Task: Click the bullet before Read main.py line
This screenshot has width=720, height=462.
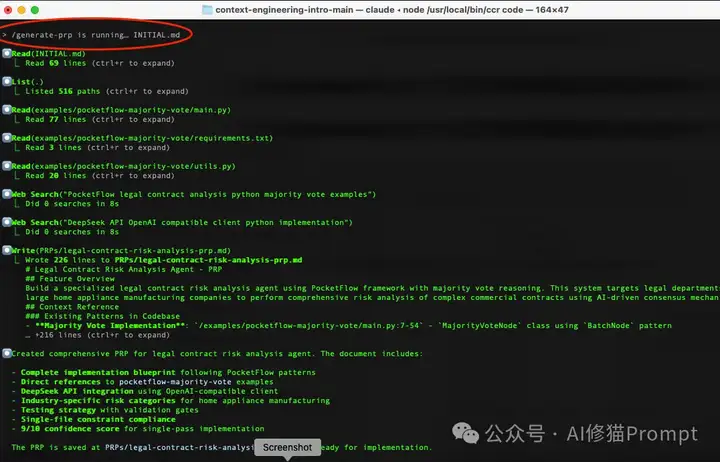Action: click(7, 109)
